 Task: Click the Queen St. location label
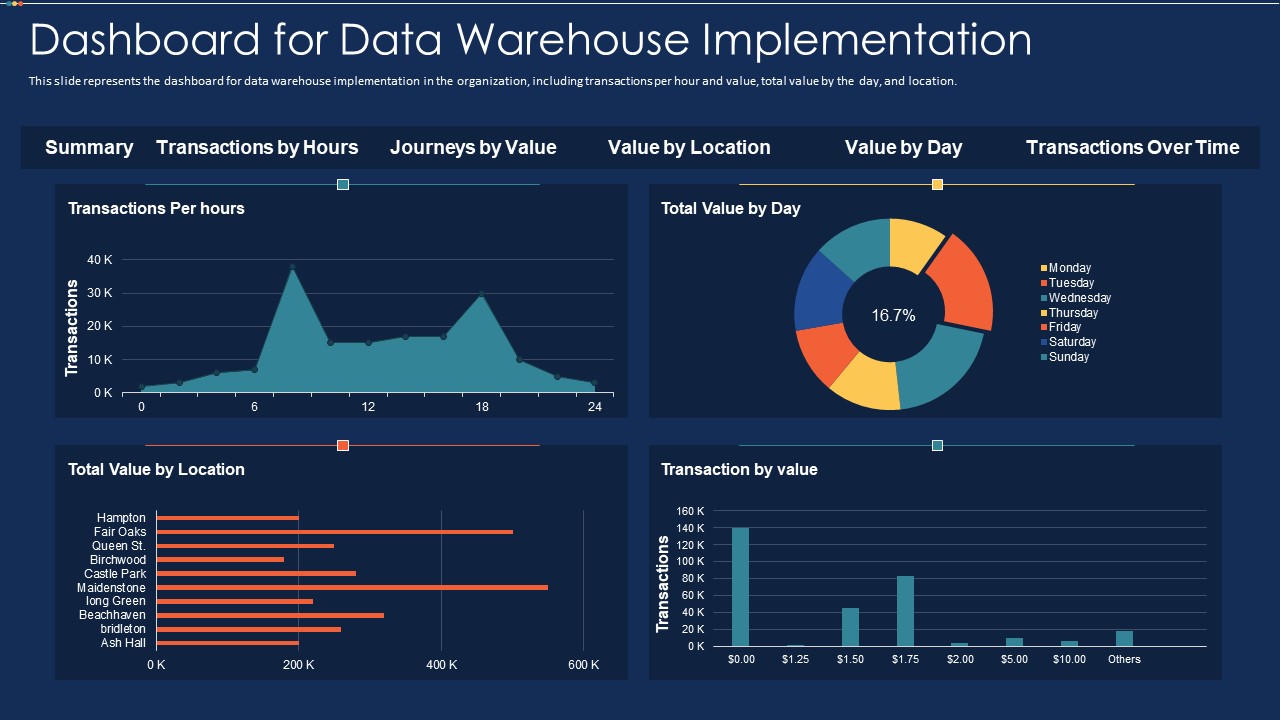(x=119, y=546)
